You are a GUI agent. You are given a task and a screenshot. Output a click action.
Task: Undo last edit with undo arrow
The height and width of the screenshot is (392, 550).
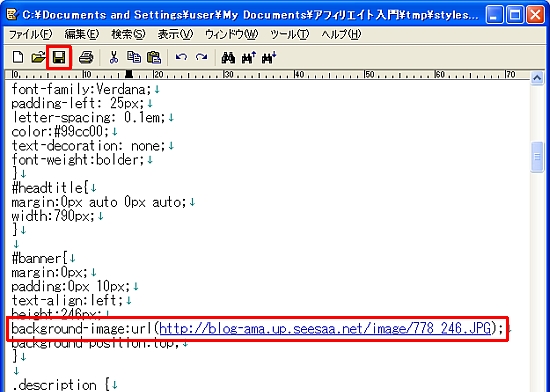click(x=181, y=58)
